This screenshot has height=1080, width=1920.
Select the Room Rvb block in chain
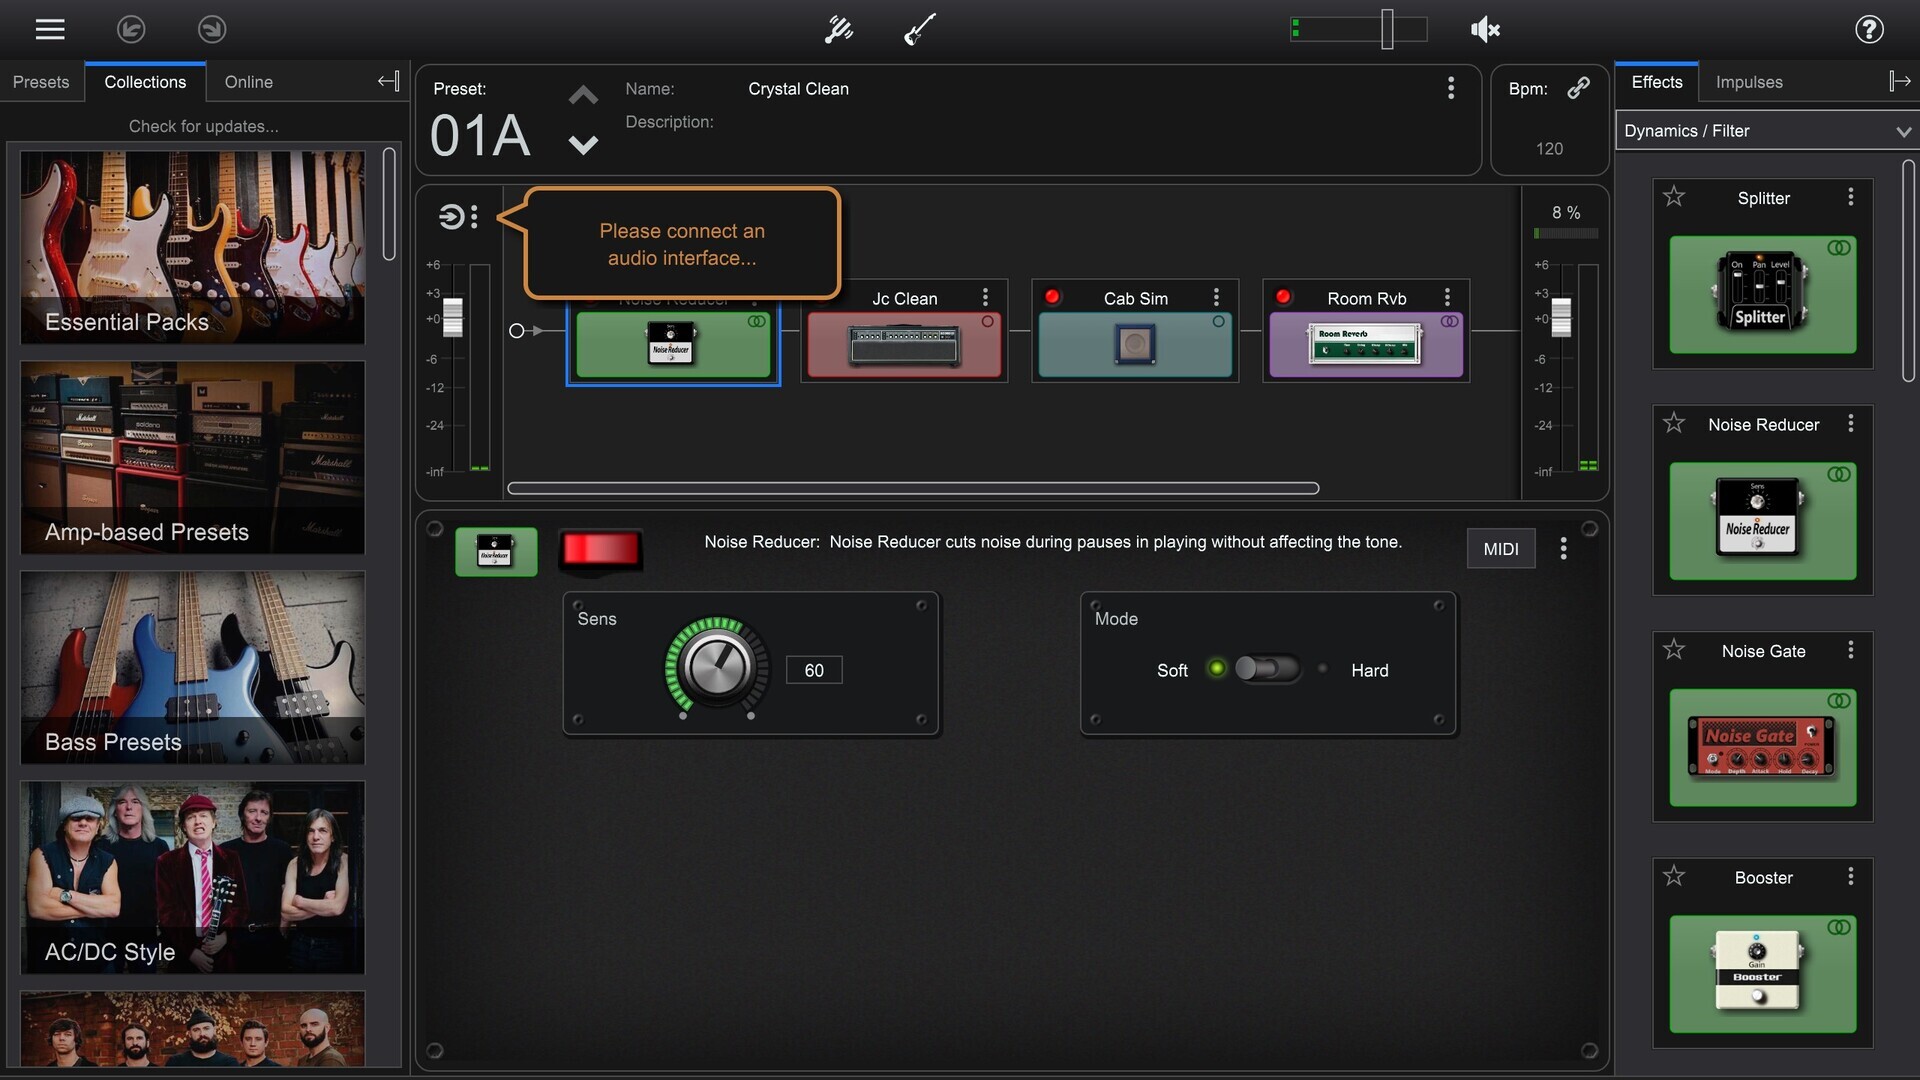pos(1366,345)
